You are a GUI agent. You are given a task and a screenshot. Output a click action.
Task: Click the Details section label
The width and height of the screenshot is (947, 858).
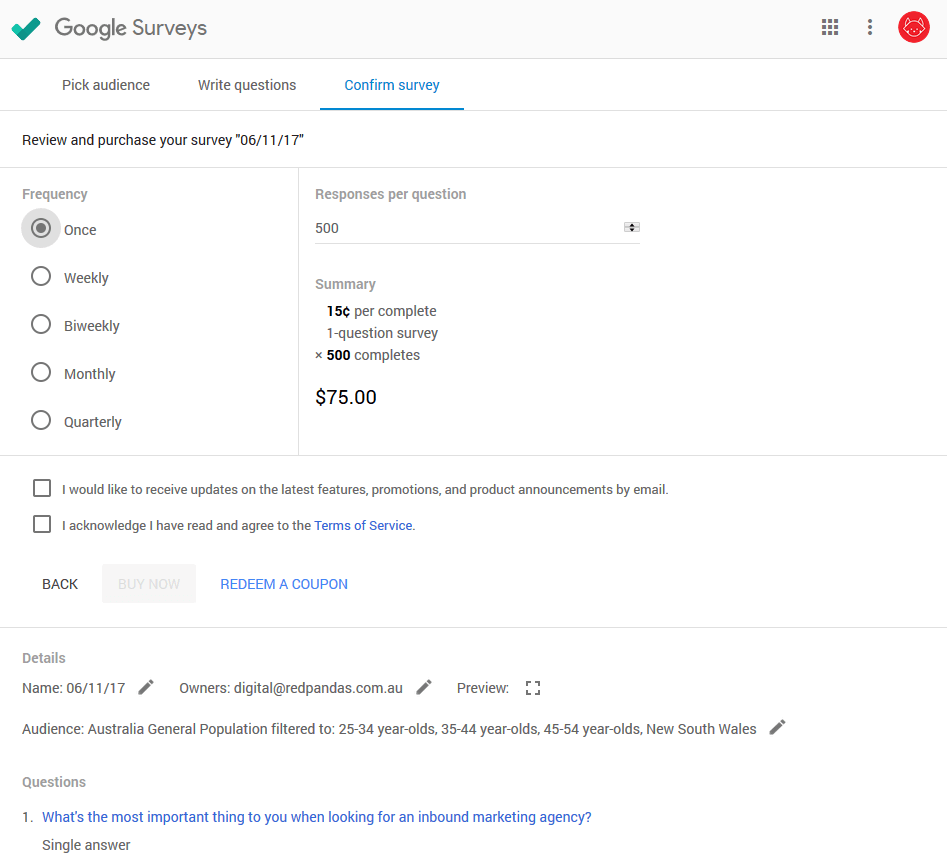tap(44, 658)
